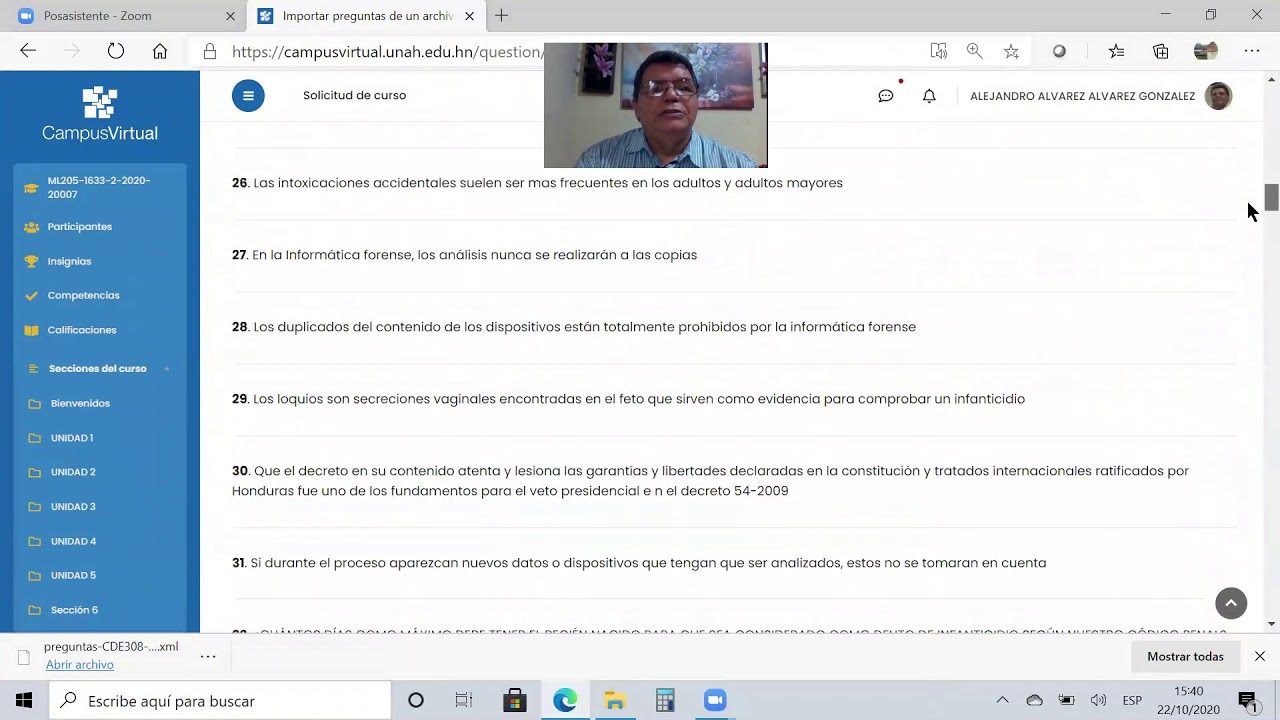Click the Windows search box

[x=220, y=700]
